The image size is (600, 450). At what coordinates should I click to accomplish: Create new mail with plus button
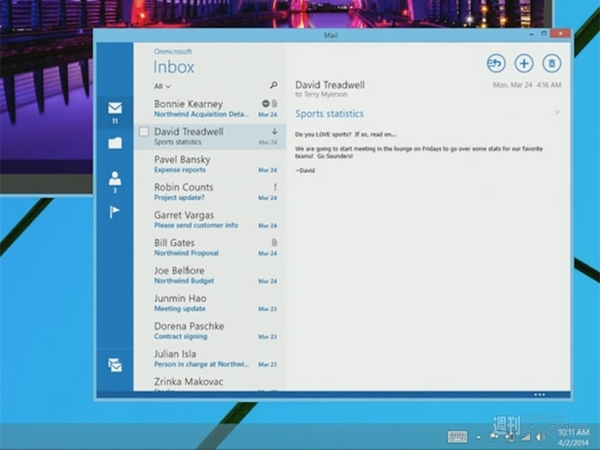524,64
